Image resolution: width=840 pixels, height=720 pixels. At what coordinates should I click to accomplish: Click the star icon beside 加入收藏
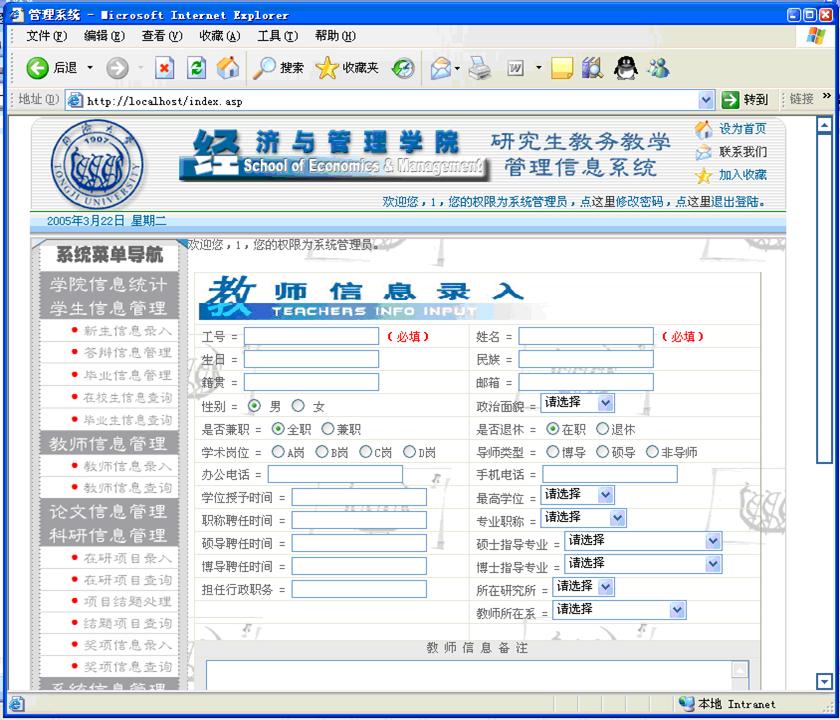coord(703,175)
